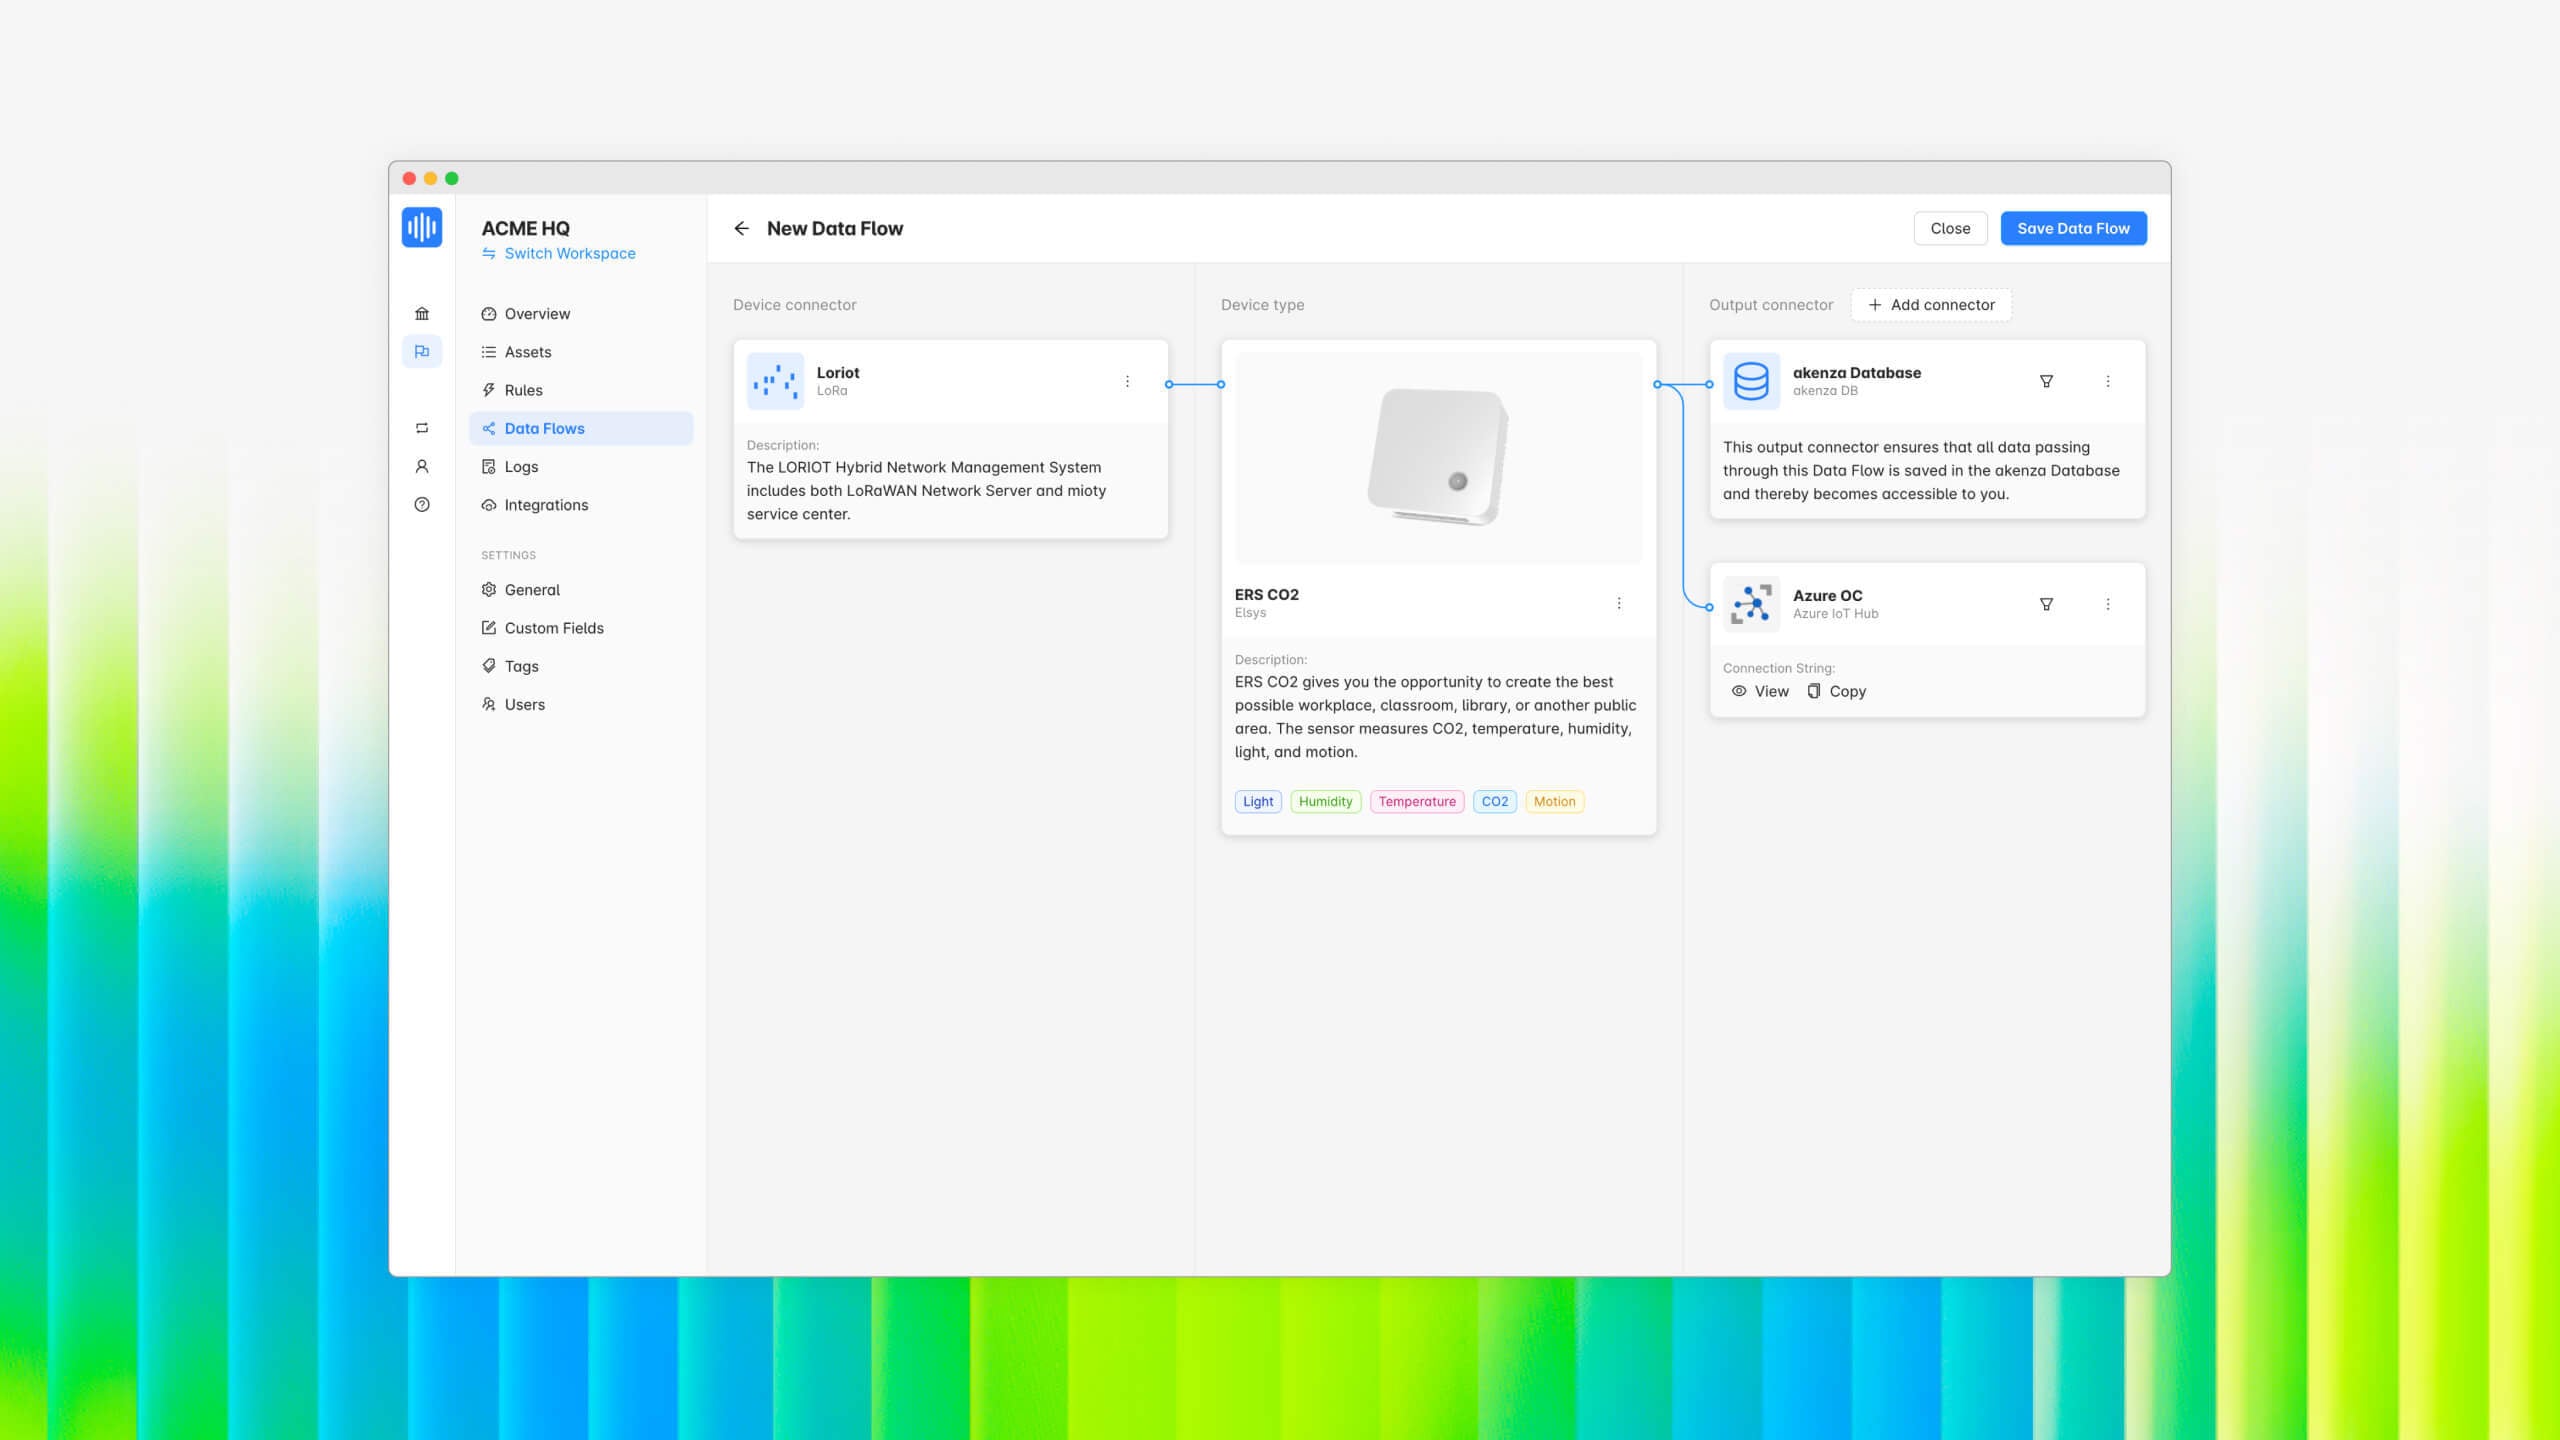The height and width of the screenshot is (1440, 2560).
Task: Go back using the left arrow
Action: coord(741,228)
